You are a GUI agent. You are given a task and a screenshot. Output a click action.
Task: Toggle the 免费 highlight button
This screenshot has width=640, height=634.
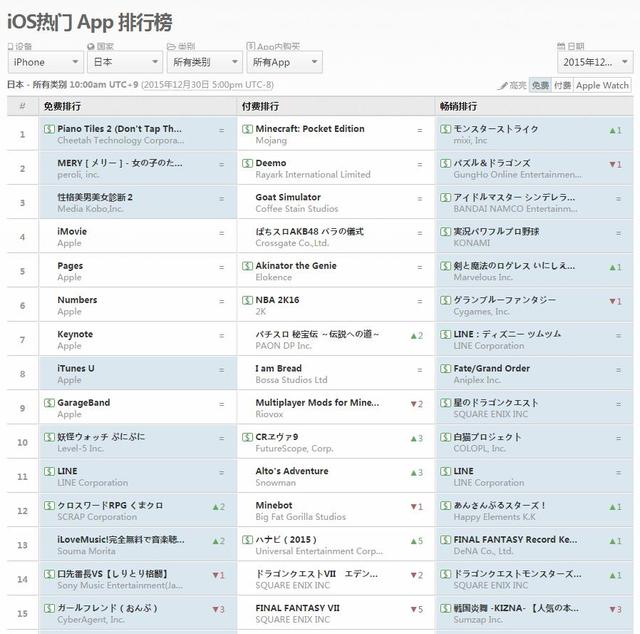pyautogui.click(x=540, y=85)
